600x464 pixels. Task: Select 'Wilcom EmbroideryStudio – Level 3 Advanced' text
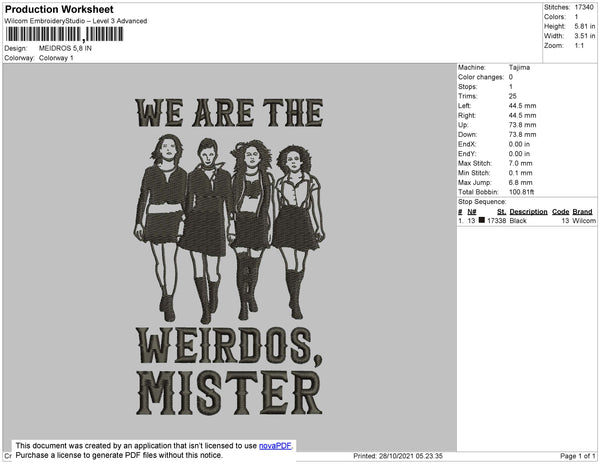(76, 21)
